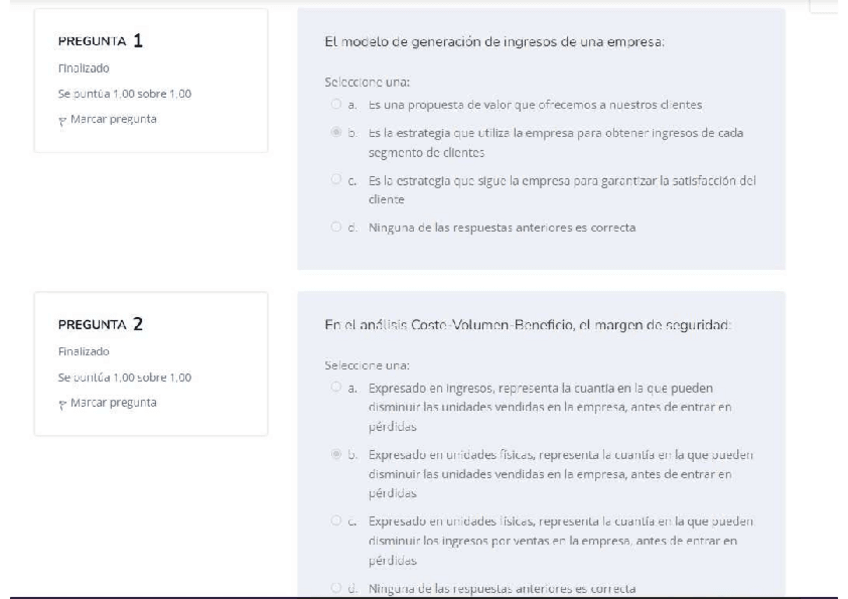Click answer c text 'disminuir los ingresos por ventas'
The height and width of the screenshot is (599, 848).
coord(561,541)
